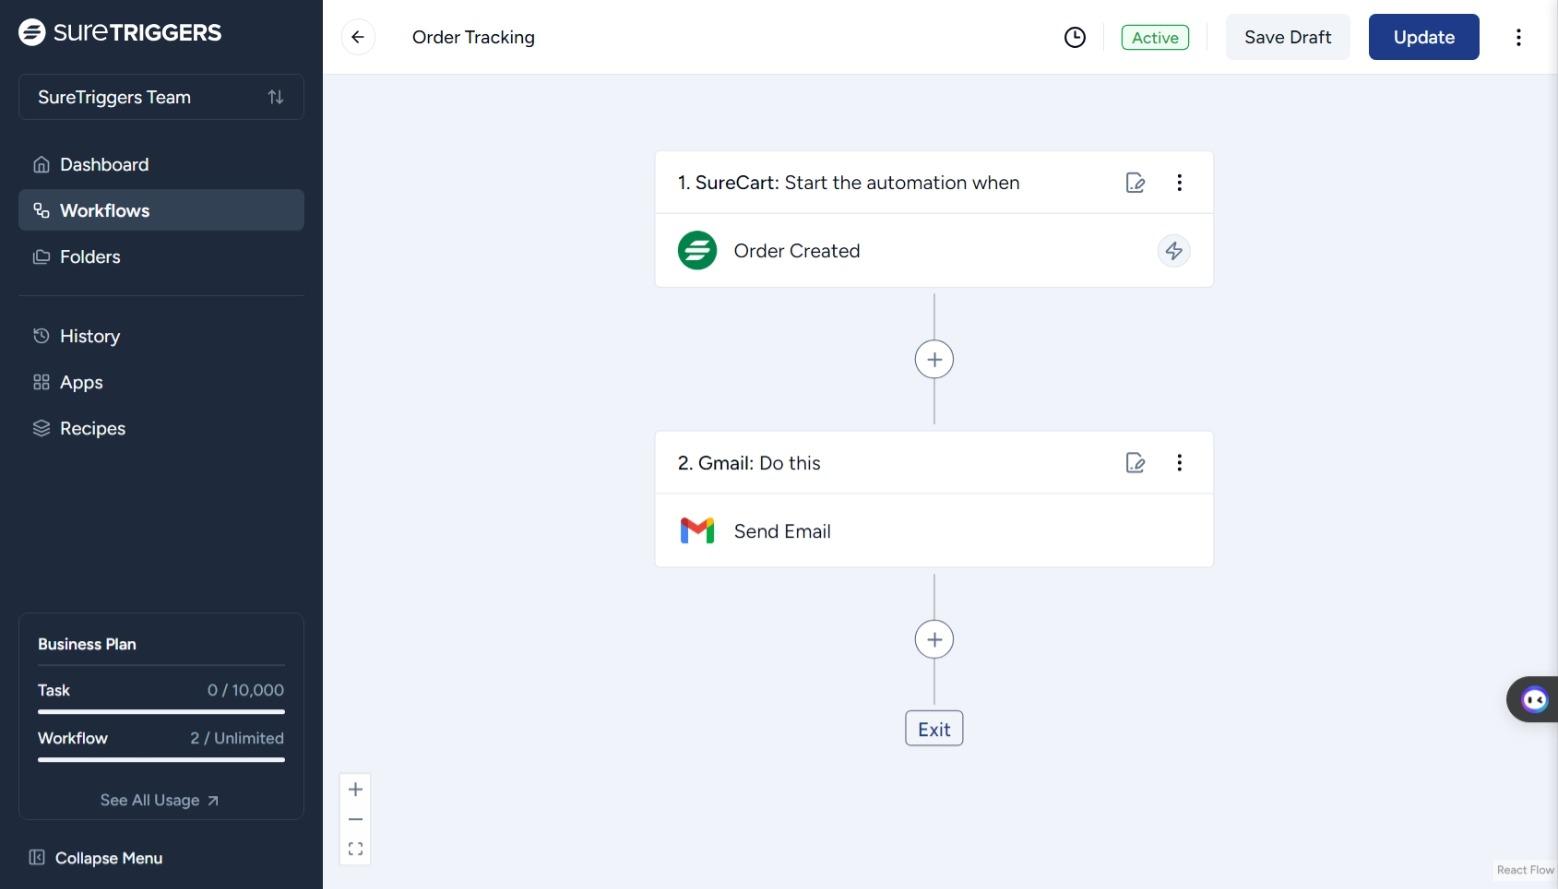This screenshot has width=1558, height=889.
Task: Click the Active status badge
Action: pos(1154,37)
